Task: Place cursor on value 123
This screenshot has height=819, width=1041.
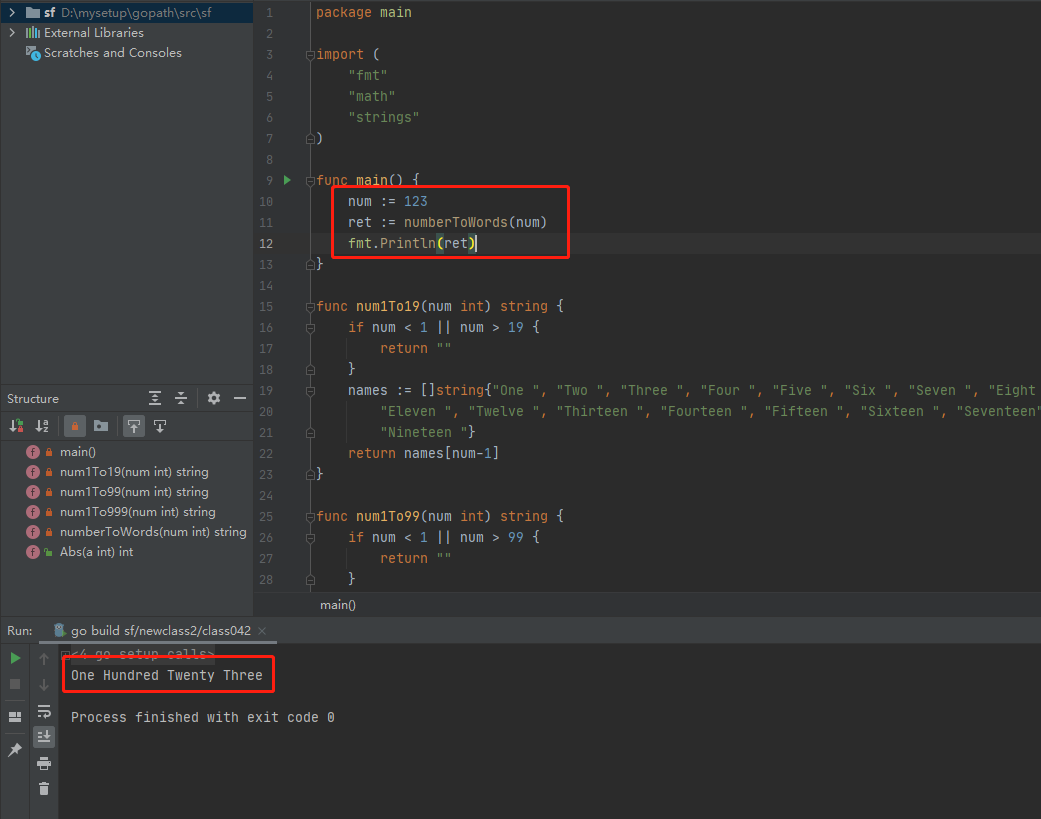Action: pos(416,201)
